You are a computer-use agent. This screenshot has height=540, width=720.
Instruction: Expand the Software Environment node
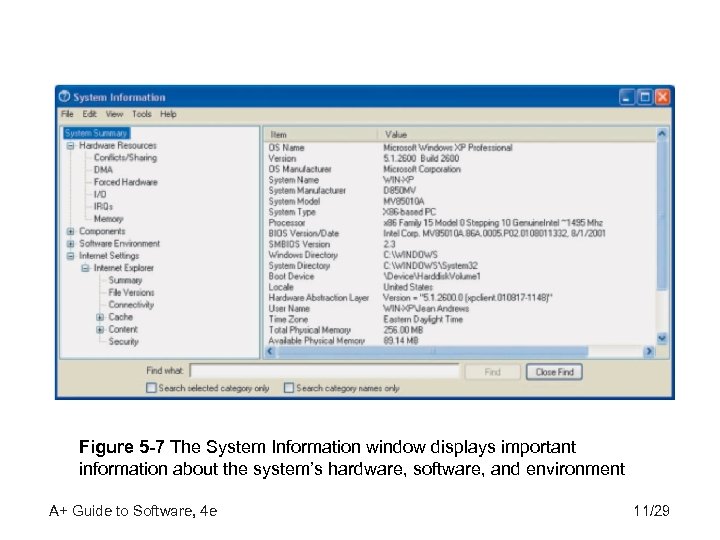(x=70, y=244)
